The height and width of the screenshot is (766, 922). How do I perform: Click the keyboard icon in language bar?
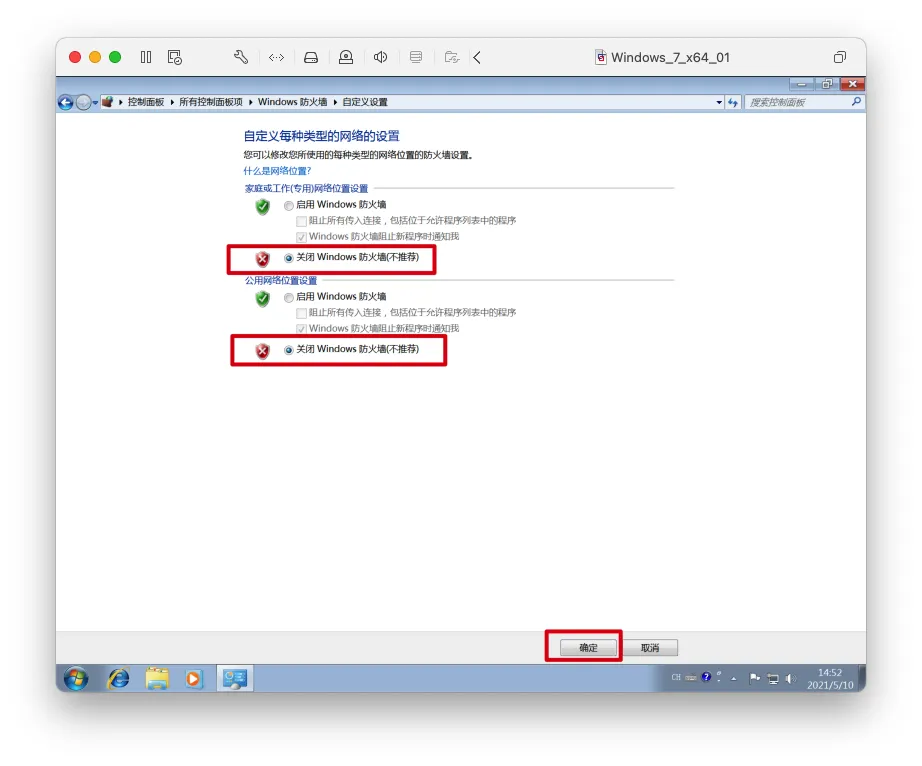tap(691, 678)
